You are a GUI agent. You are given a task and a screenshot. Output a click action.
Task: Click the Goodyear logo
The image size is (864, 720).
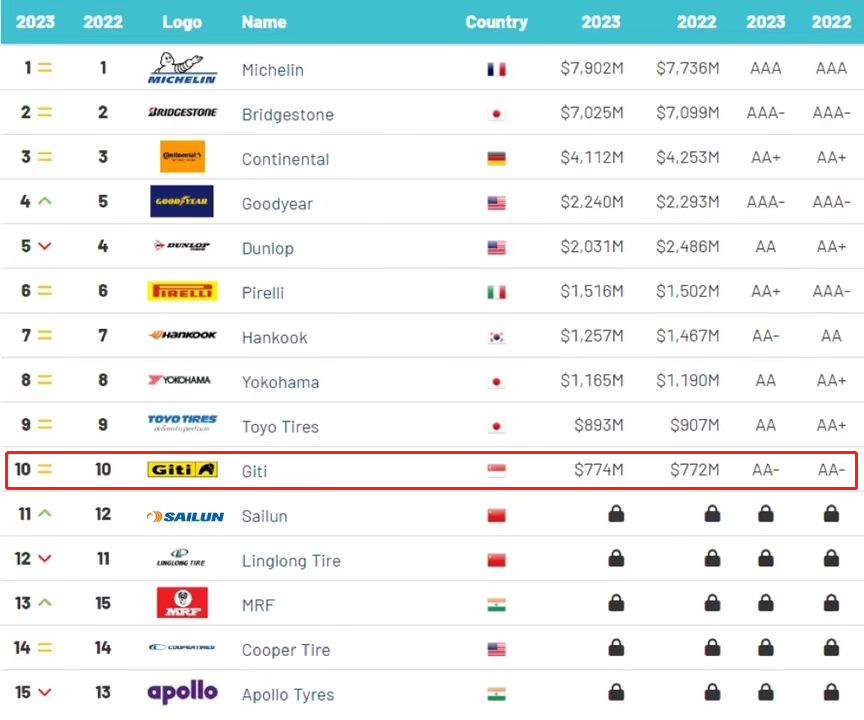pos(182,202)
